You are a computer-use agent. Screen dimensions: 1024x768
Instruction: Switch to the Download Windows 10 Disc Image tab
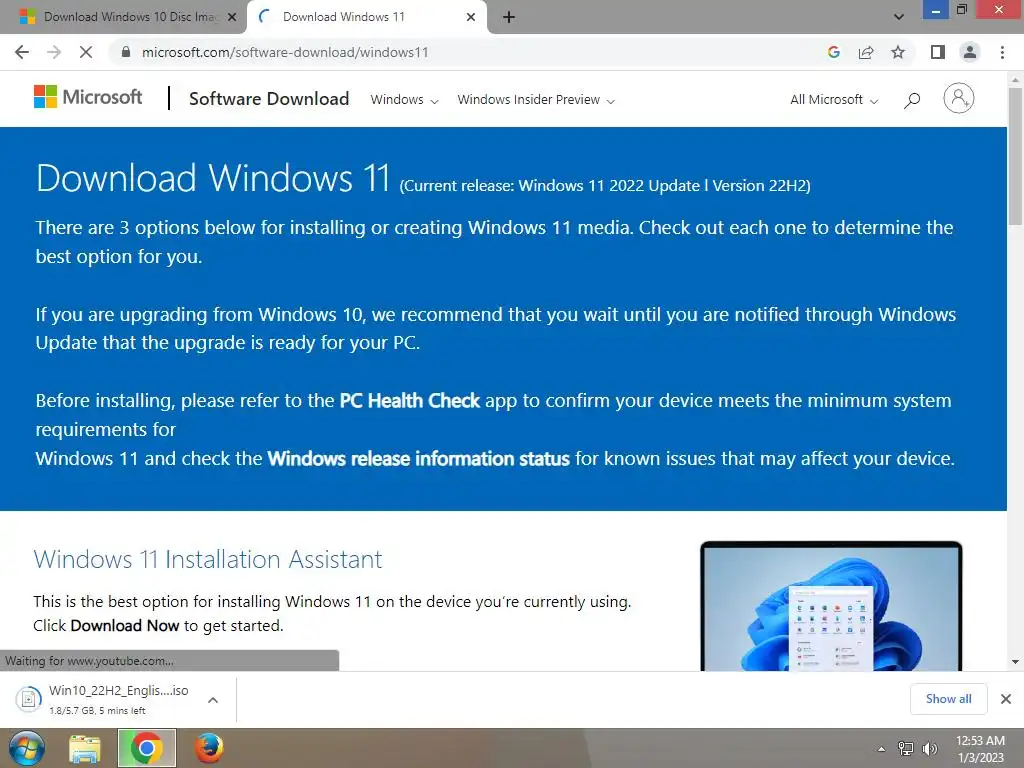tap(124, 17)
